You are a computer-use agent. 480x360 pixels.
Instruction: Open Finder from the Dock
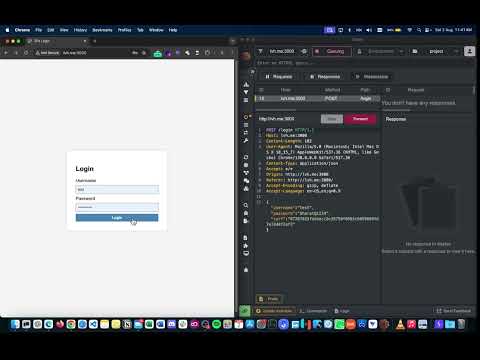tap(15, 324)
